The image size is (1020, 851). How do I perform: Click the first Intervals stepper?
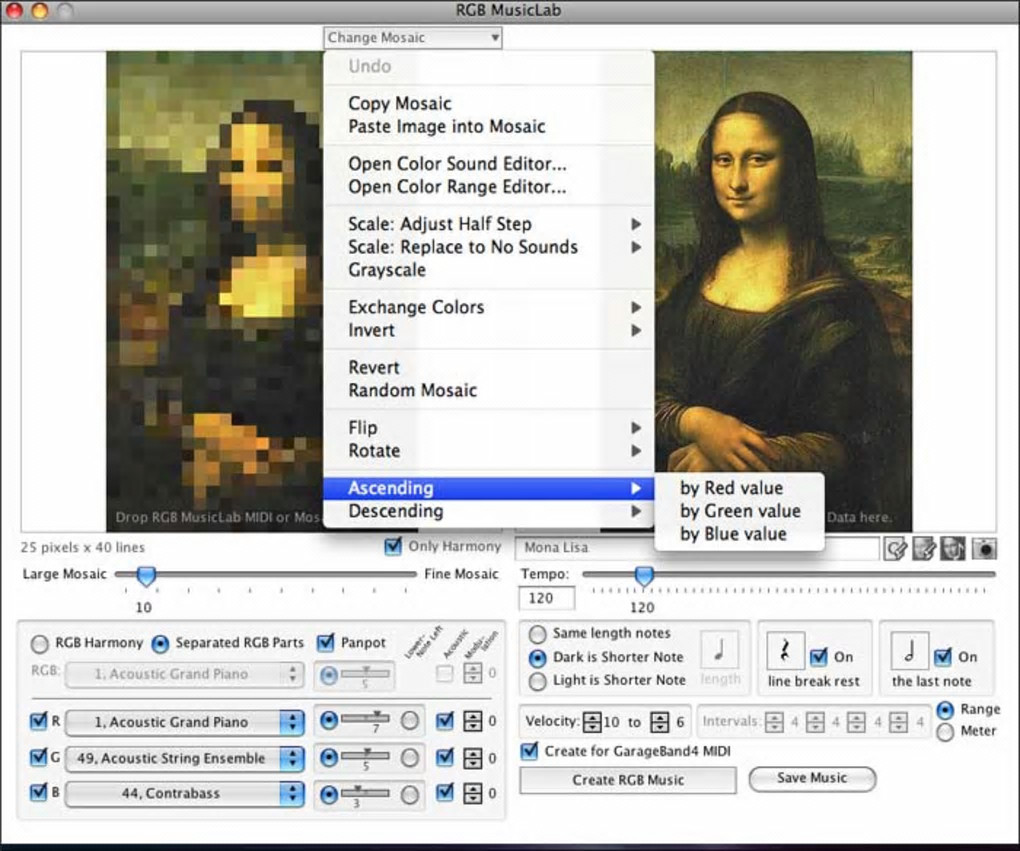click(x=774, y=722)
